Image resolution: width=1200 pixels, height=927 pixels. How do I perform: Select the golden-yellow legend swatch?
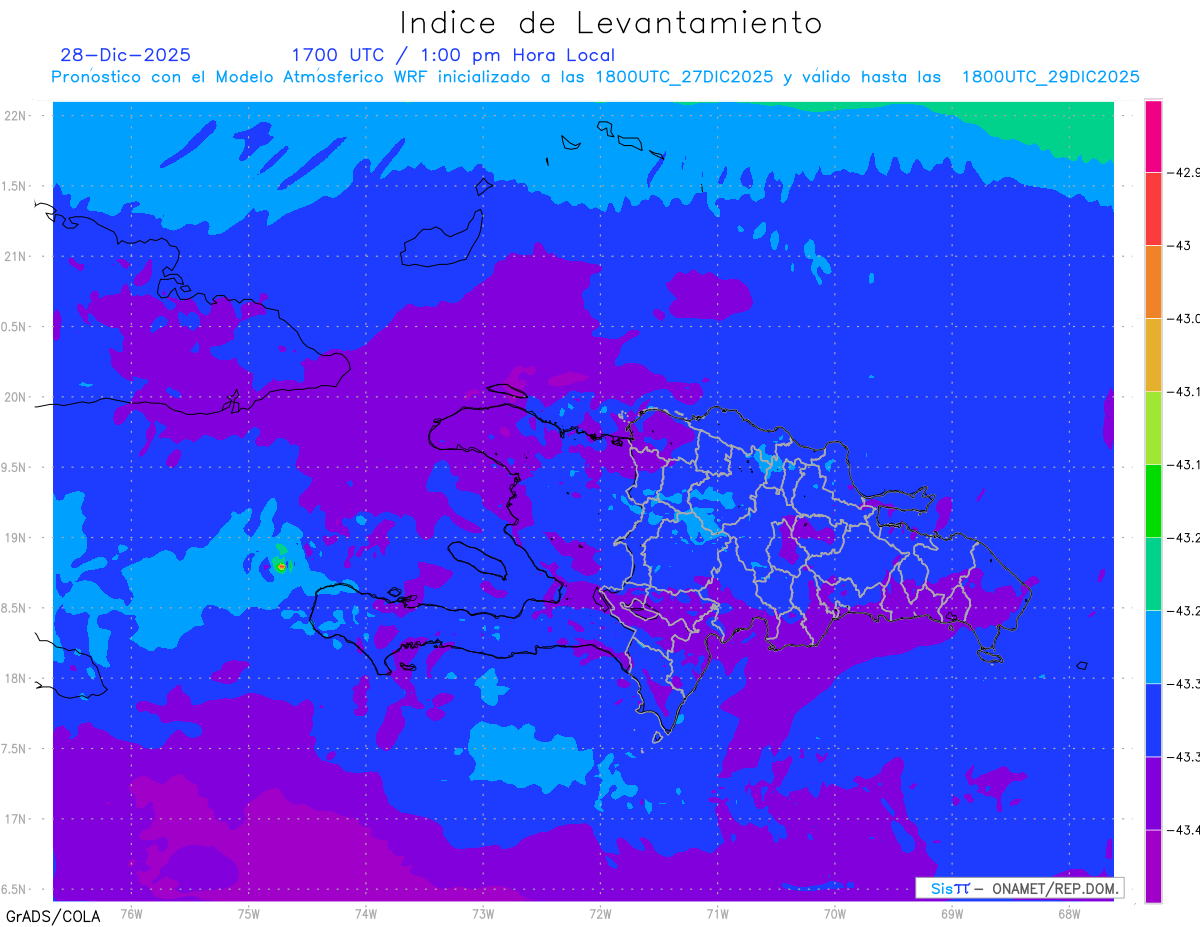(1153, 355)
